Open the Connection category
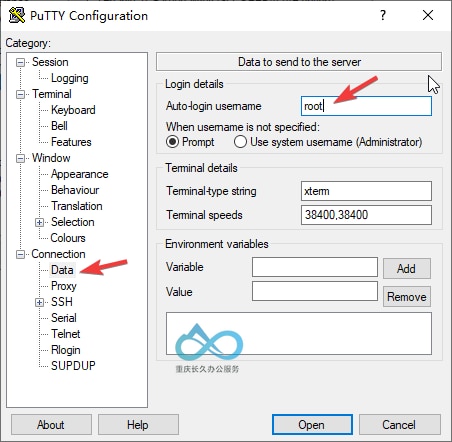Screen dimensions: 452x442 click(58, 254)
